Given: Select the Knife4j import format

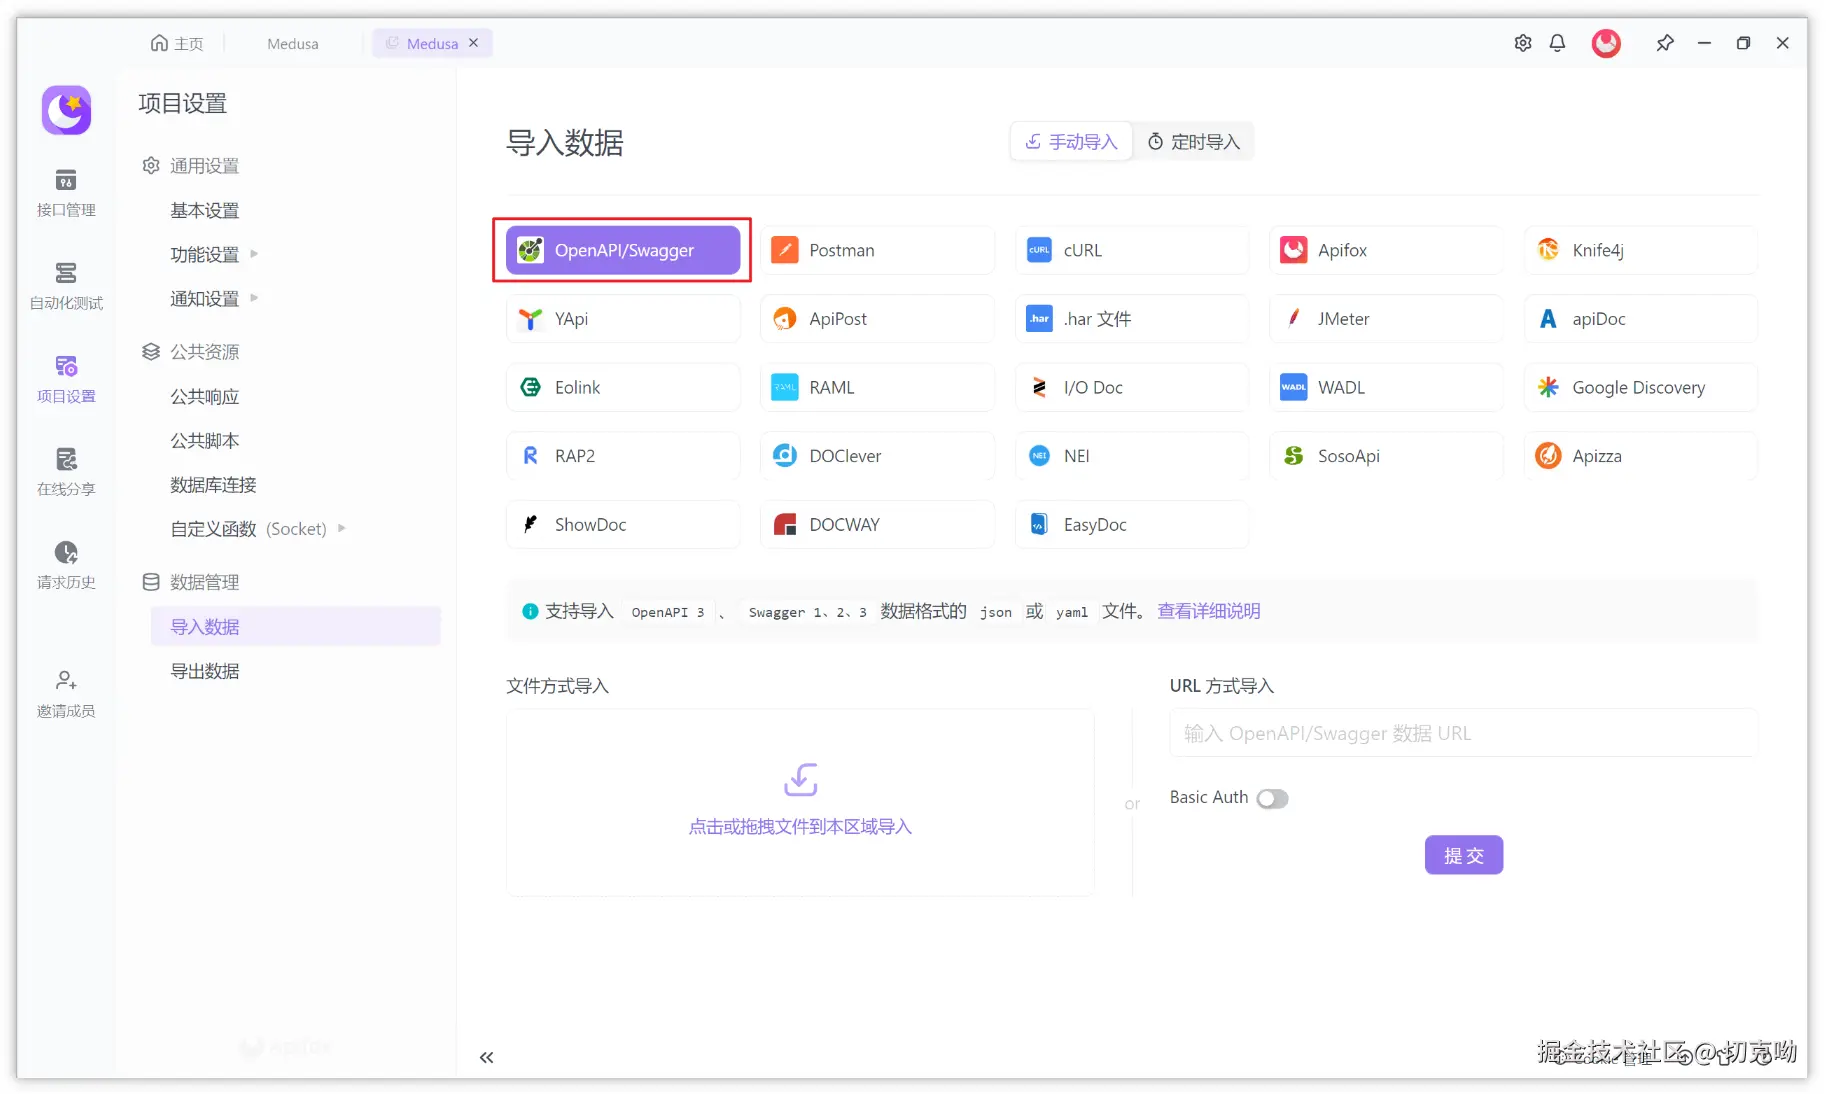Looking at the screenshot, I should pyautogui.click(x=1641, y=250).
